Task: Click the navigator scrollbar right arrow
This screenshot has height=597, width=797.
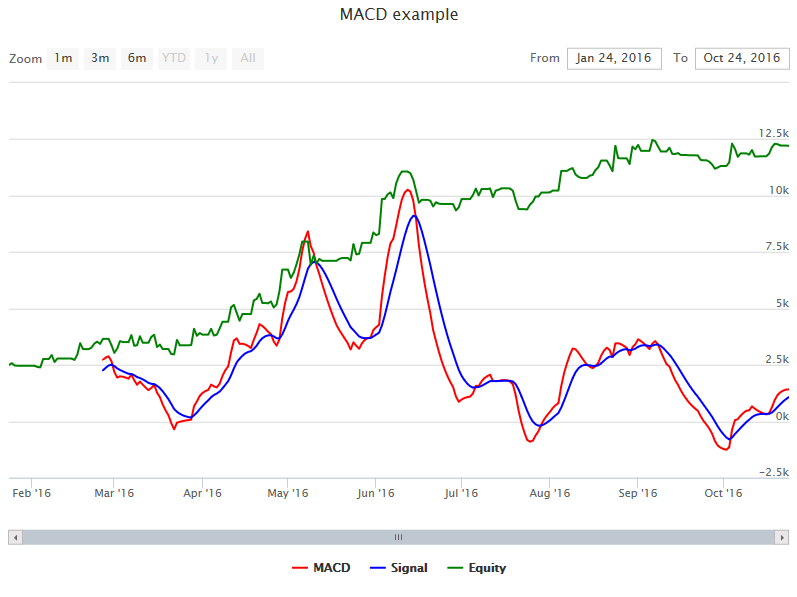Action: coord(782,537)
